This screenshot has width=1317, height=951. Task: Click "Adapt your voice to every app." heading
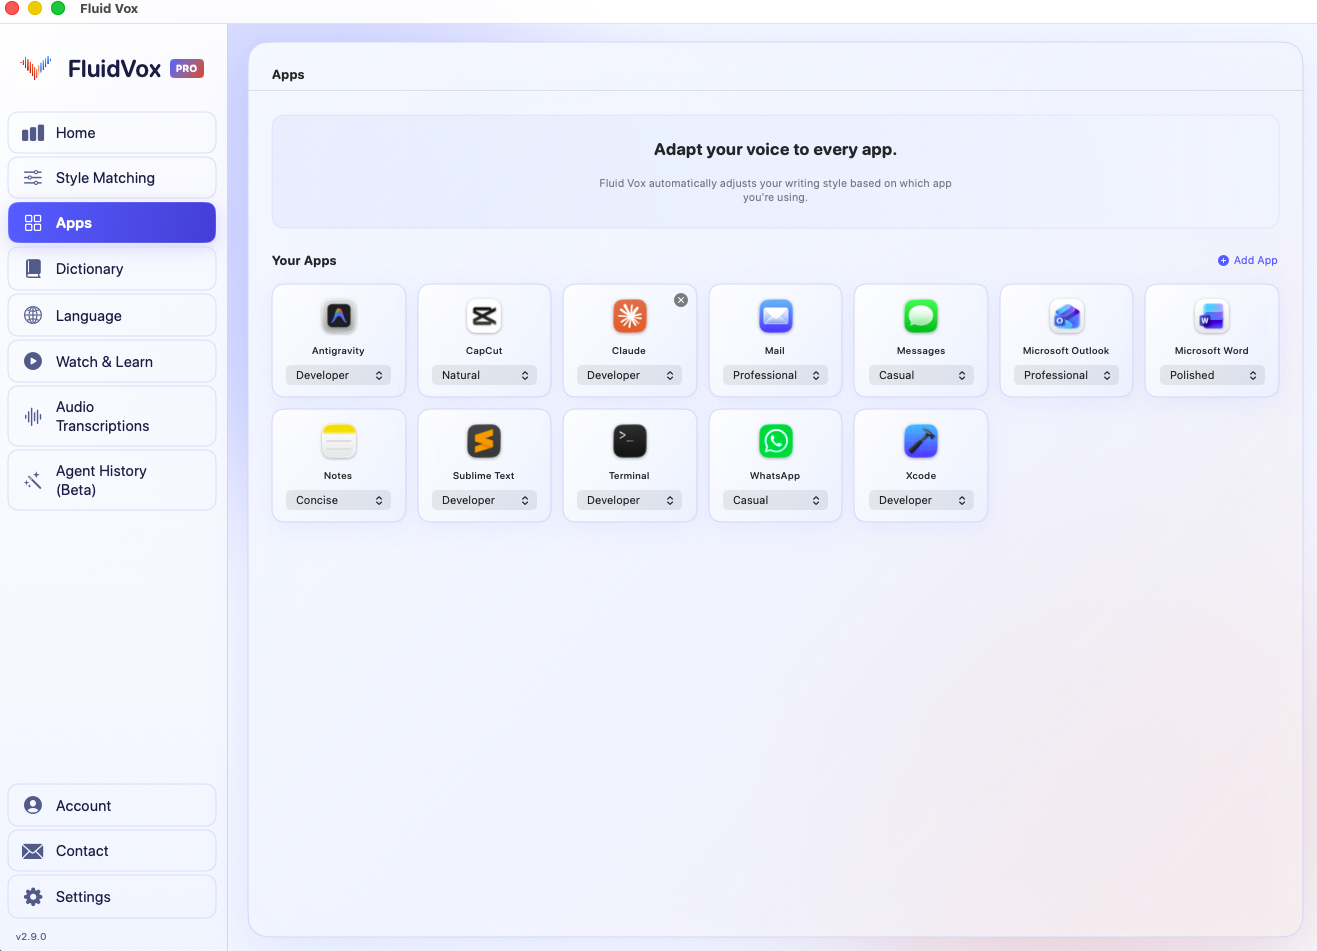[x=775, y=149]
